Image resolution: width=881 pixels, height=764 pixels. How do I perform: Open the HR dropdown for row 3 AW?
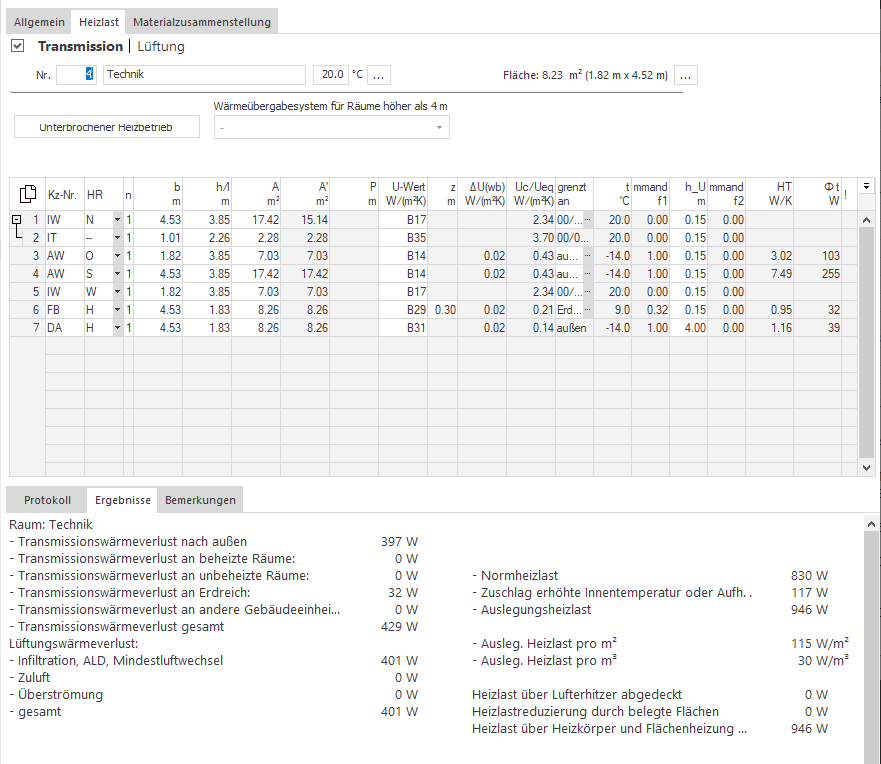pos(117,256)
